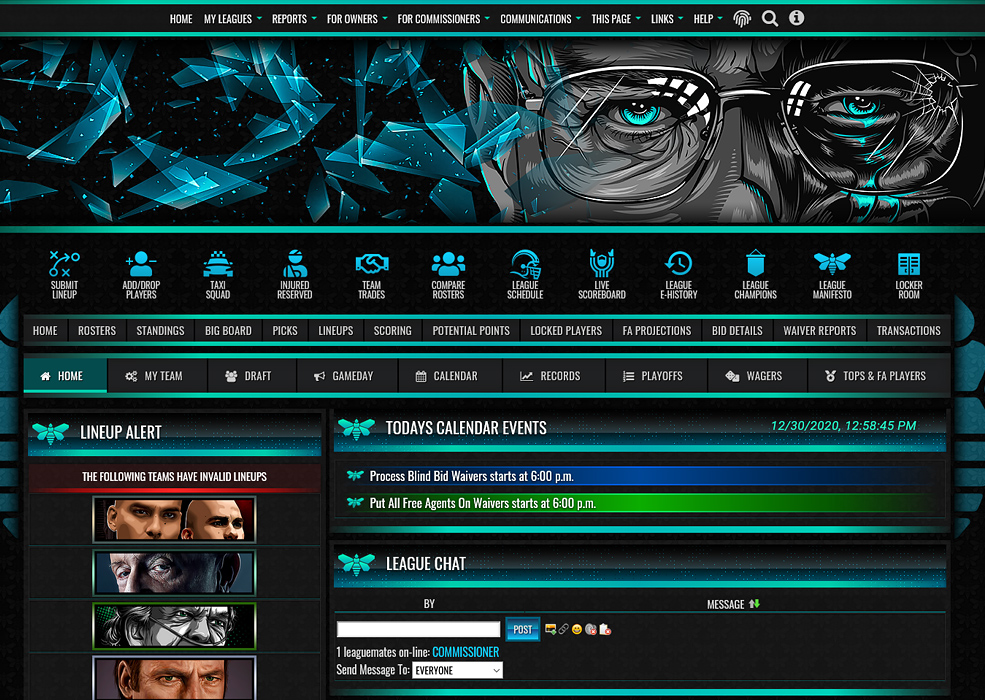Open Standings in the secondary nav
The height and width of the screenshot is (700, 985).
(x=160, y=331)
